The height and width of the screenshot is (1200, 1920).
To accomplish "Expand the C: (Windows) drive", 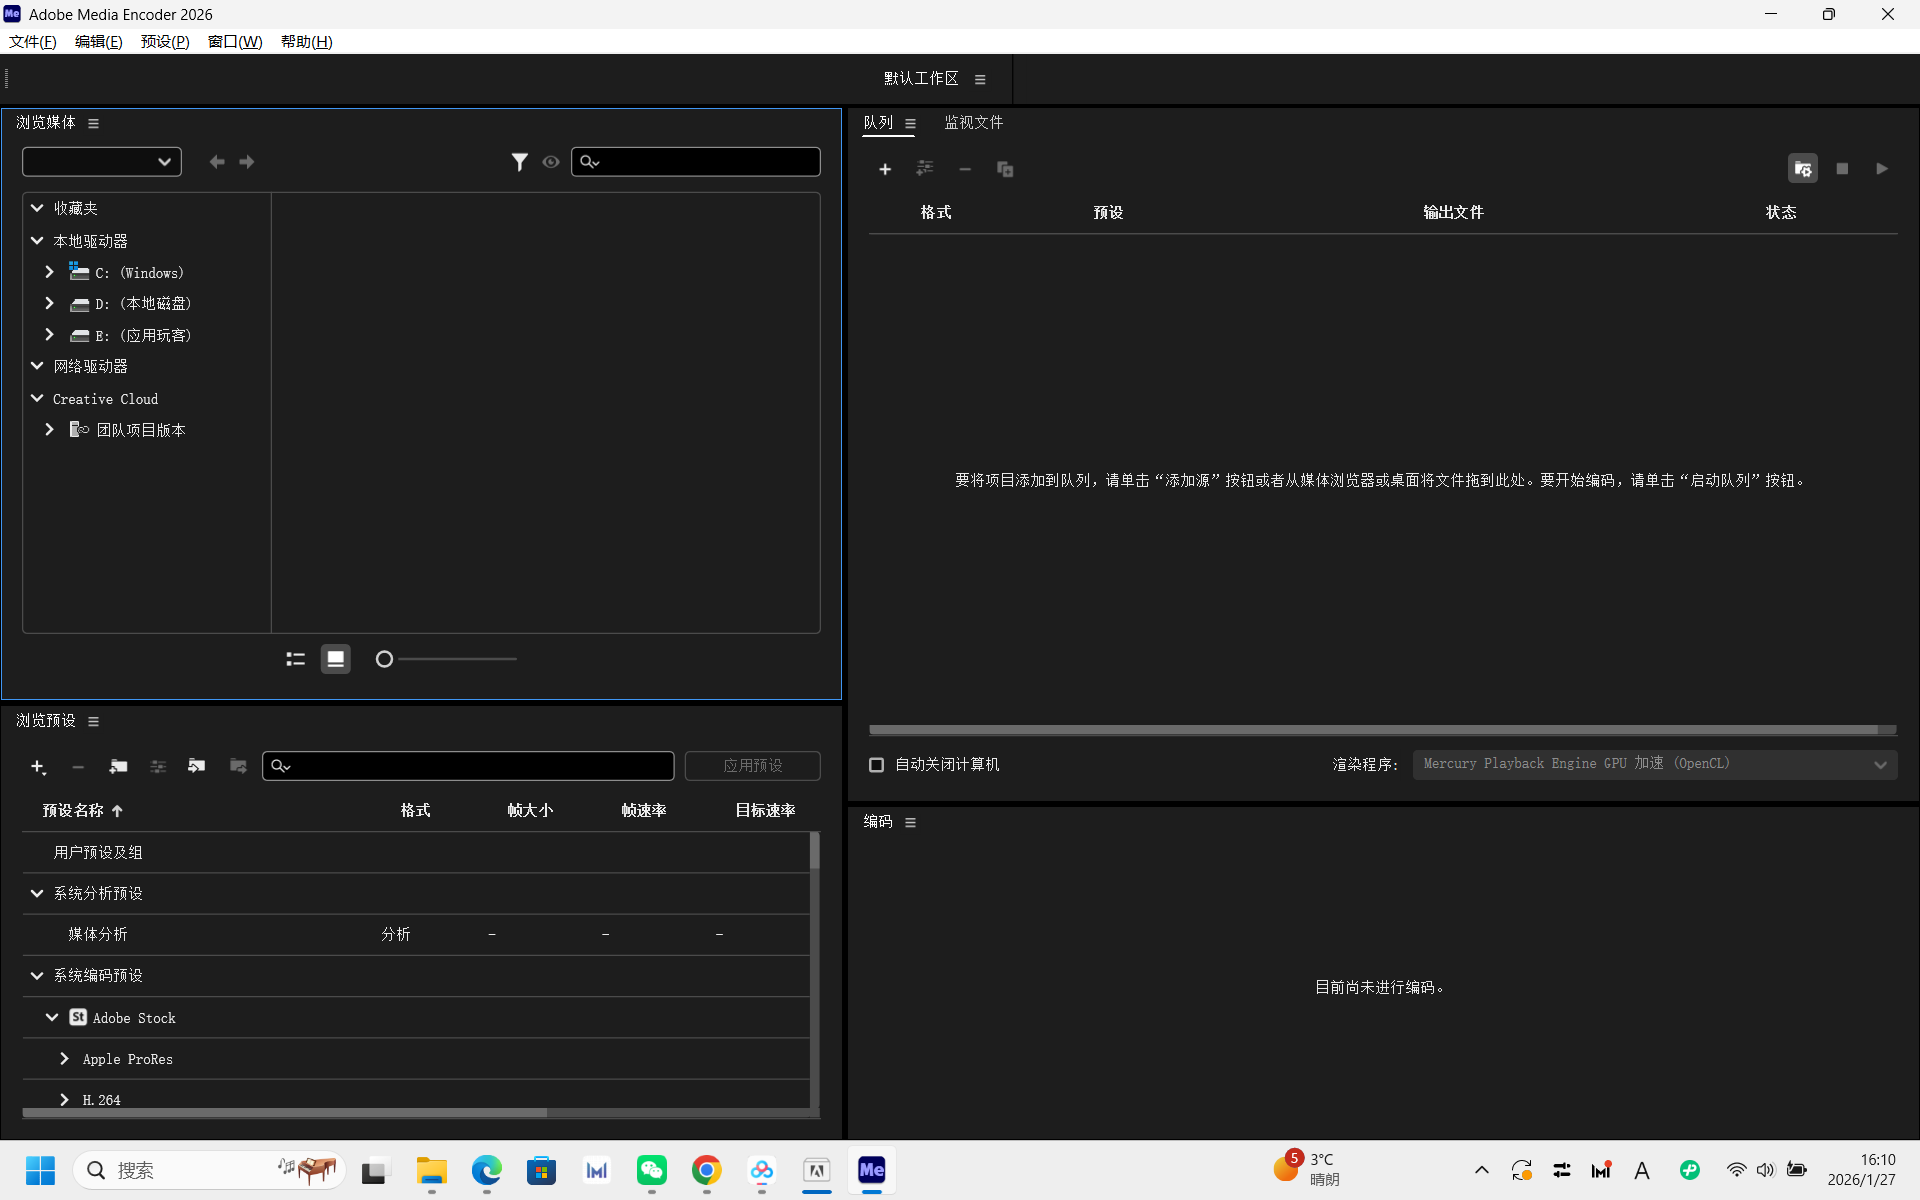I will (x=49, y=272).
